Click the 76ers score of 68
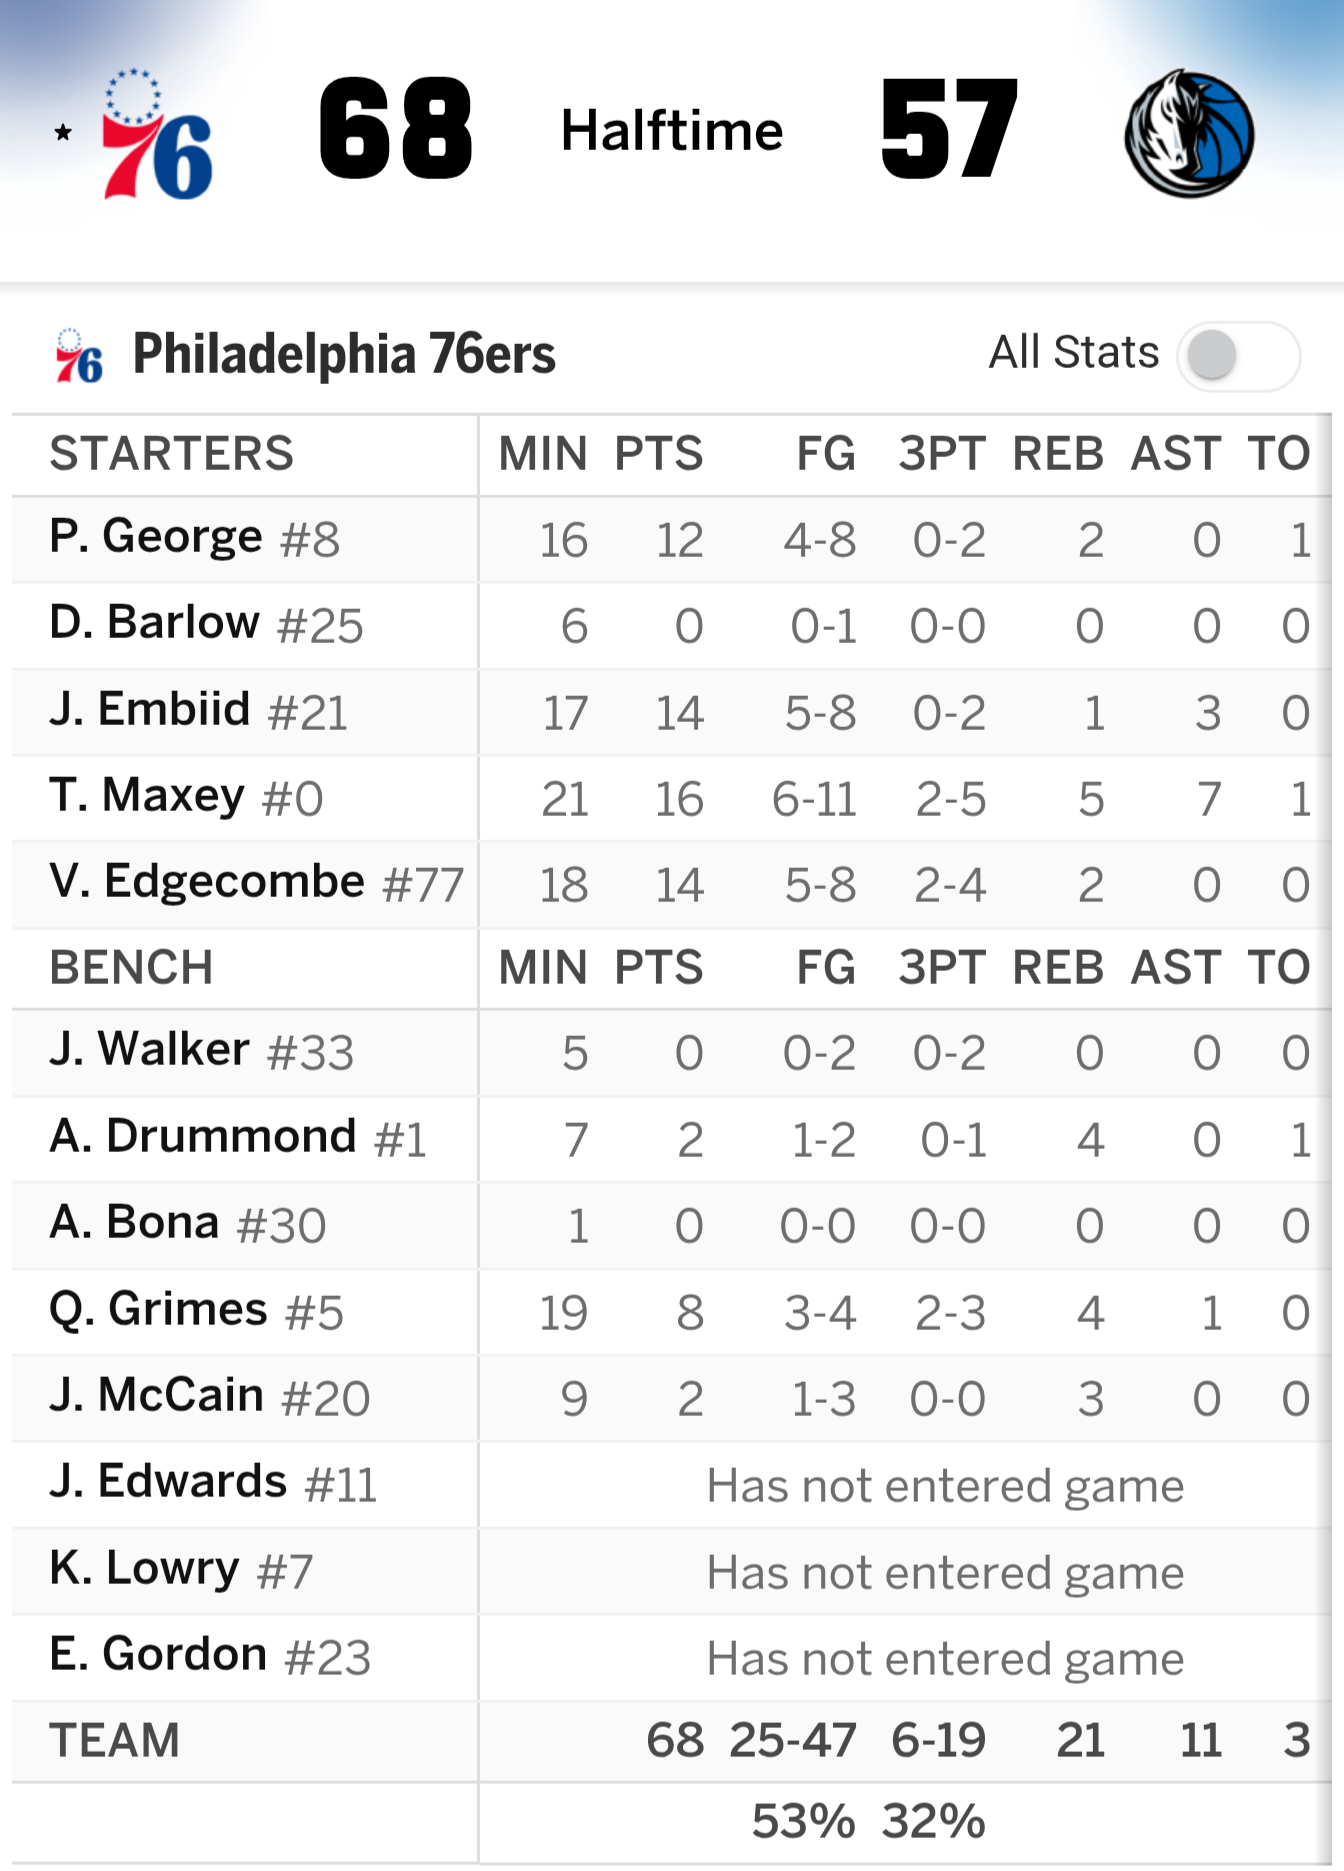1344x1871 pixels. point(395,131)
